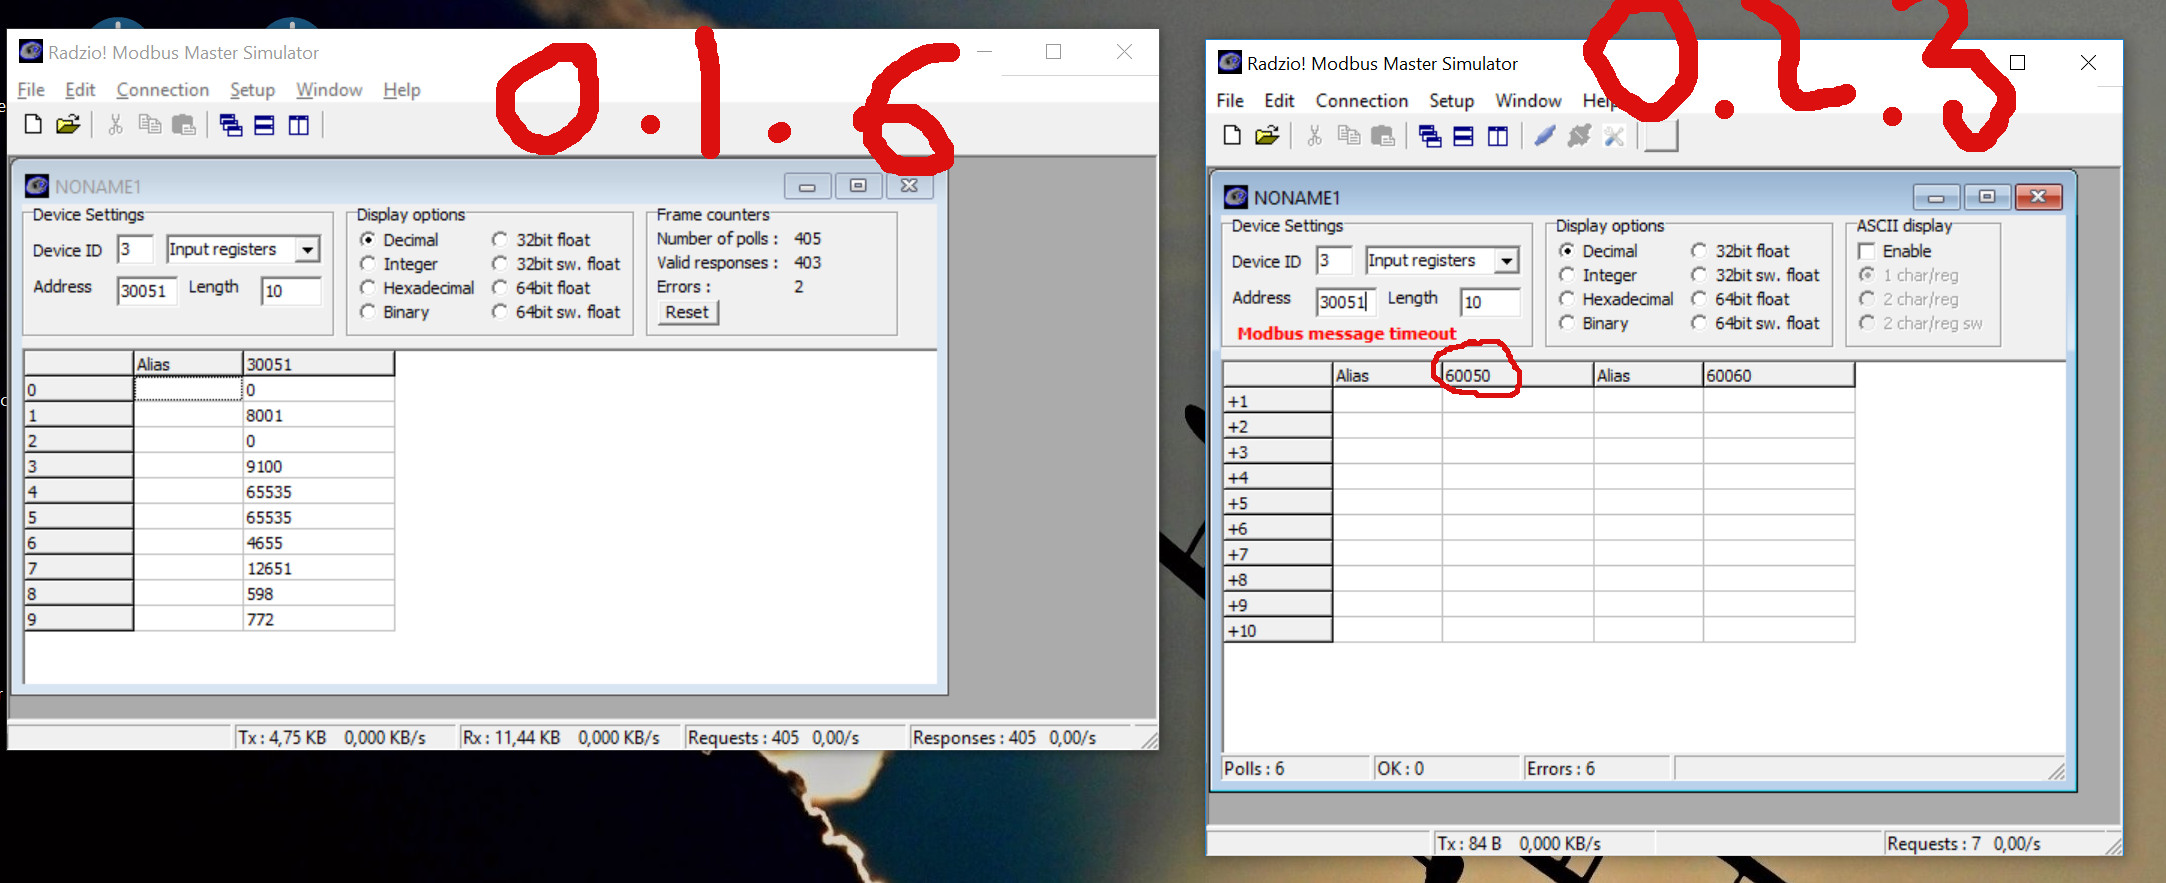This screenshot has height=883, width=2166.
Task: Click Cut scissors icon in right window toolbar
Action: coord(1315,136)
